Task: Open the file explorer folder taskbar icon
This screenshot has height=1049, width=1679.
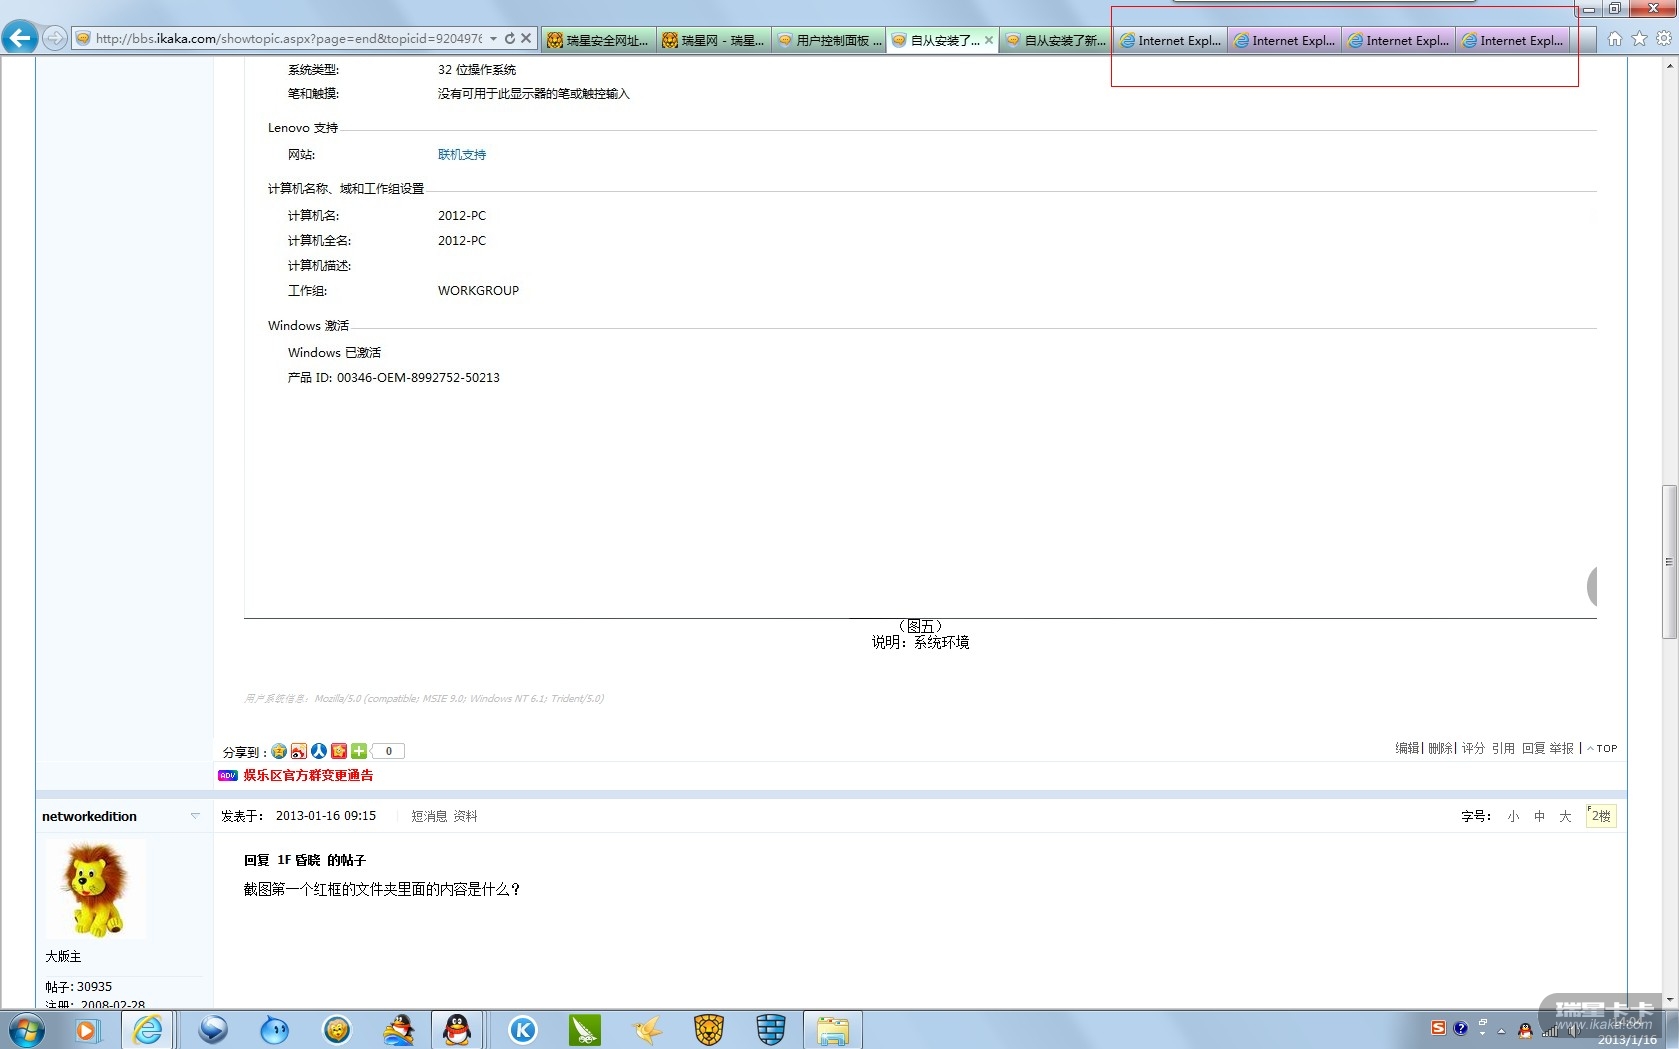Action: coord(833,1030)
